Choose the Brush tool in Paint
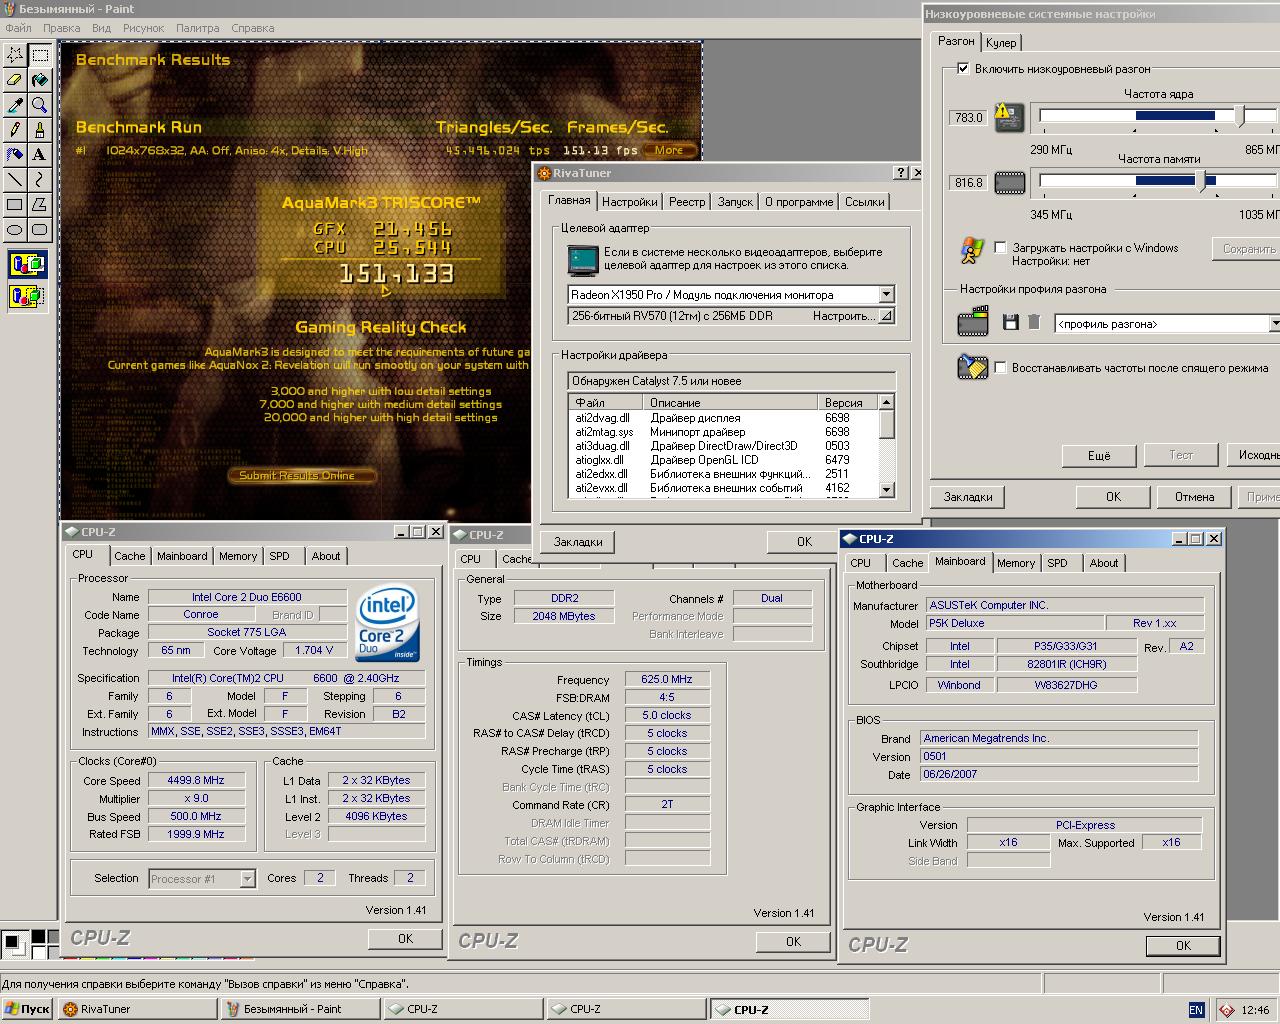The height and width of the screenshot is (1024, 1280). pos(40,130)
